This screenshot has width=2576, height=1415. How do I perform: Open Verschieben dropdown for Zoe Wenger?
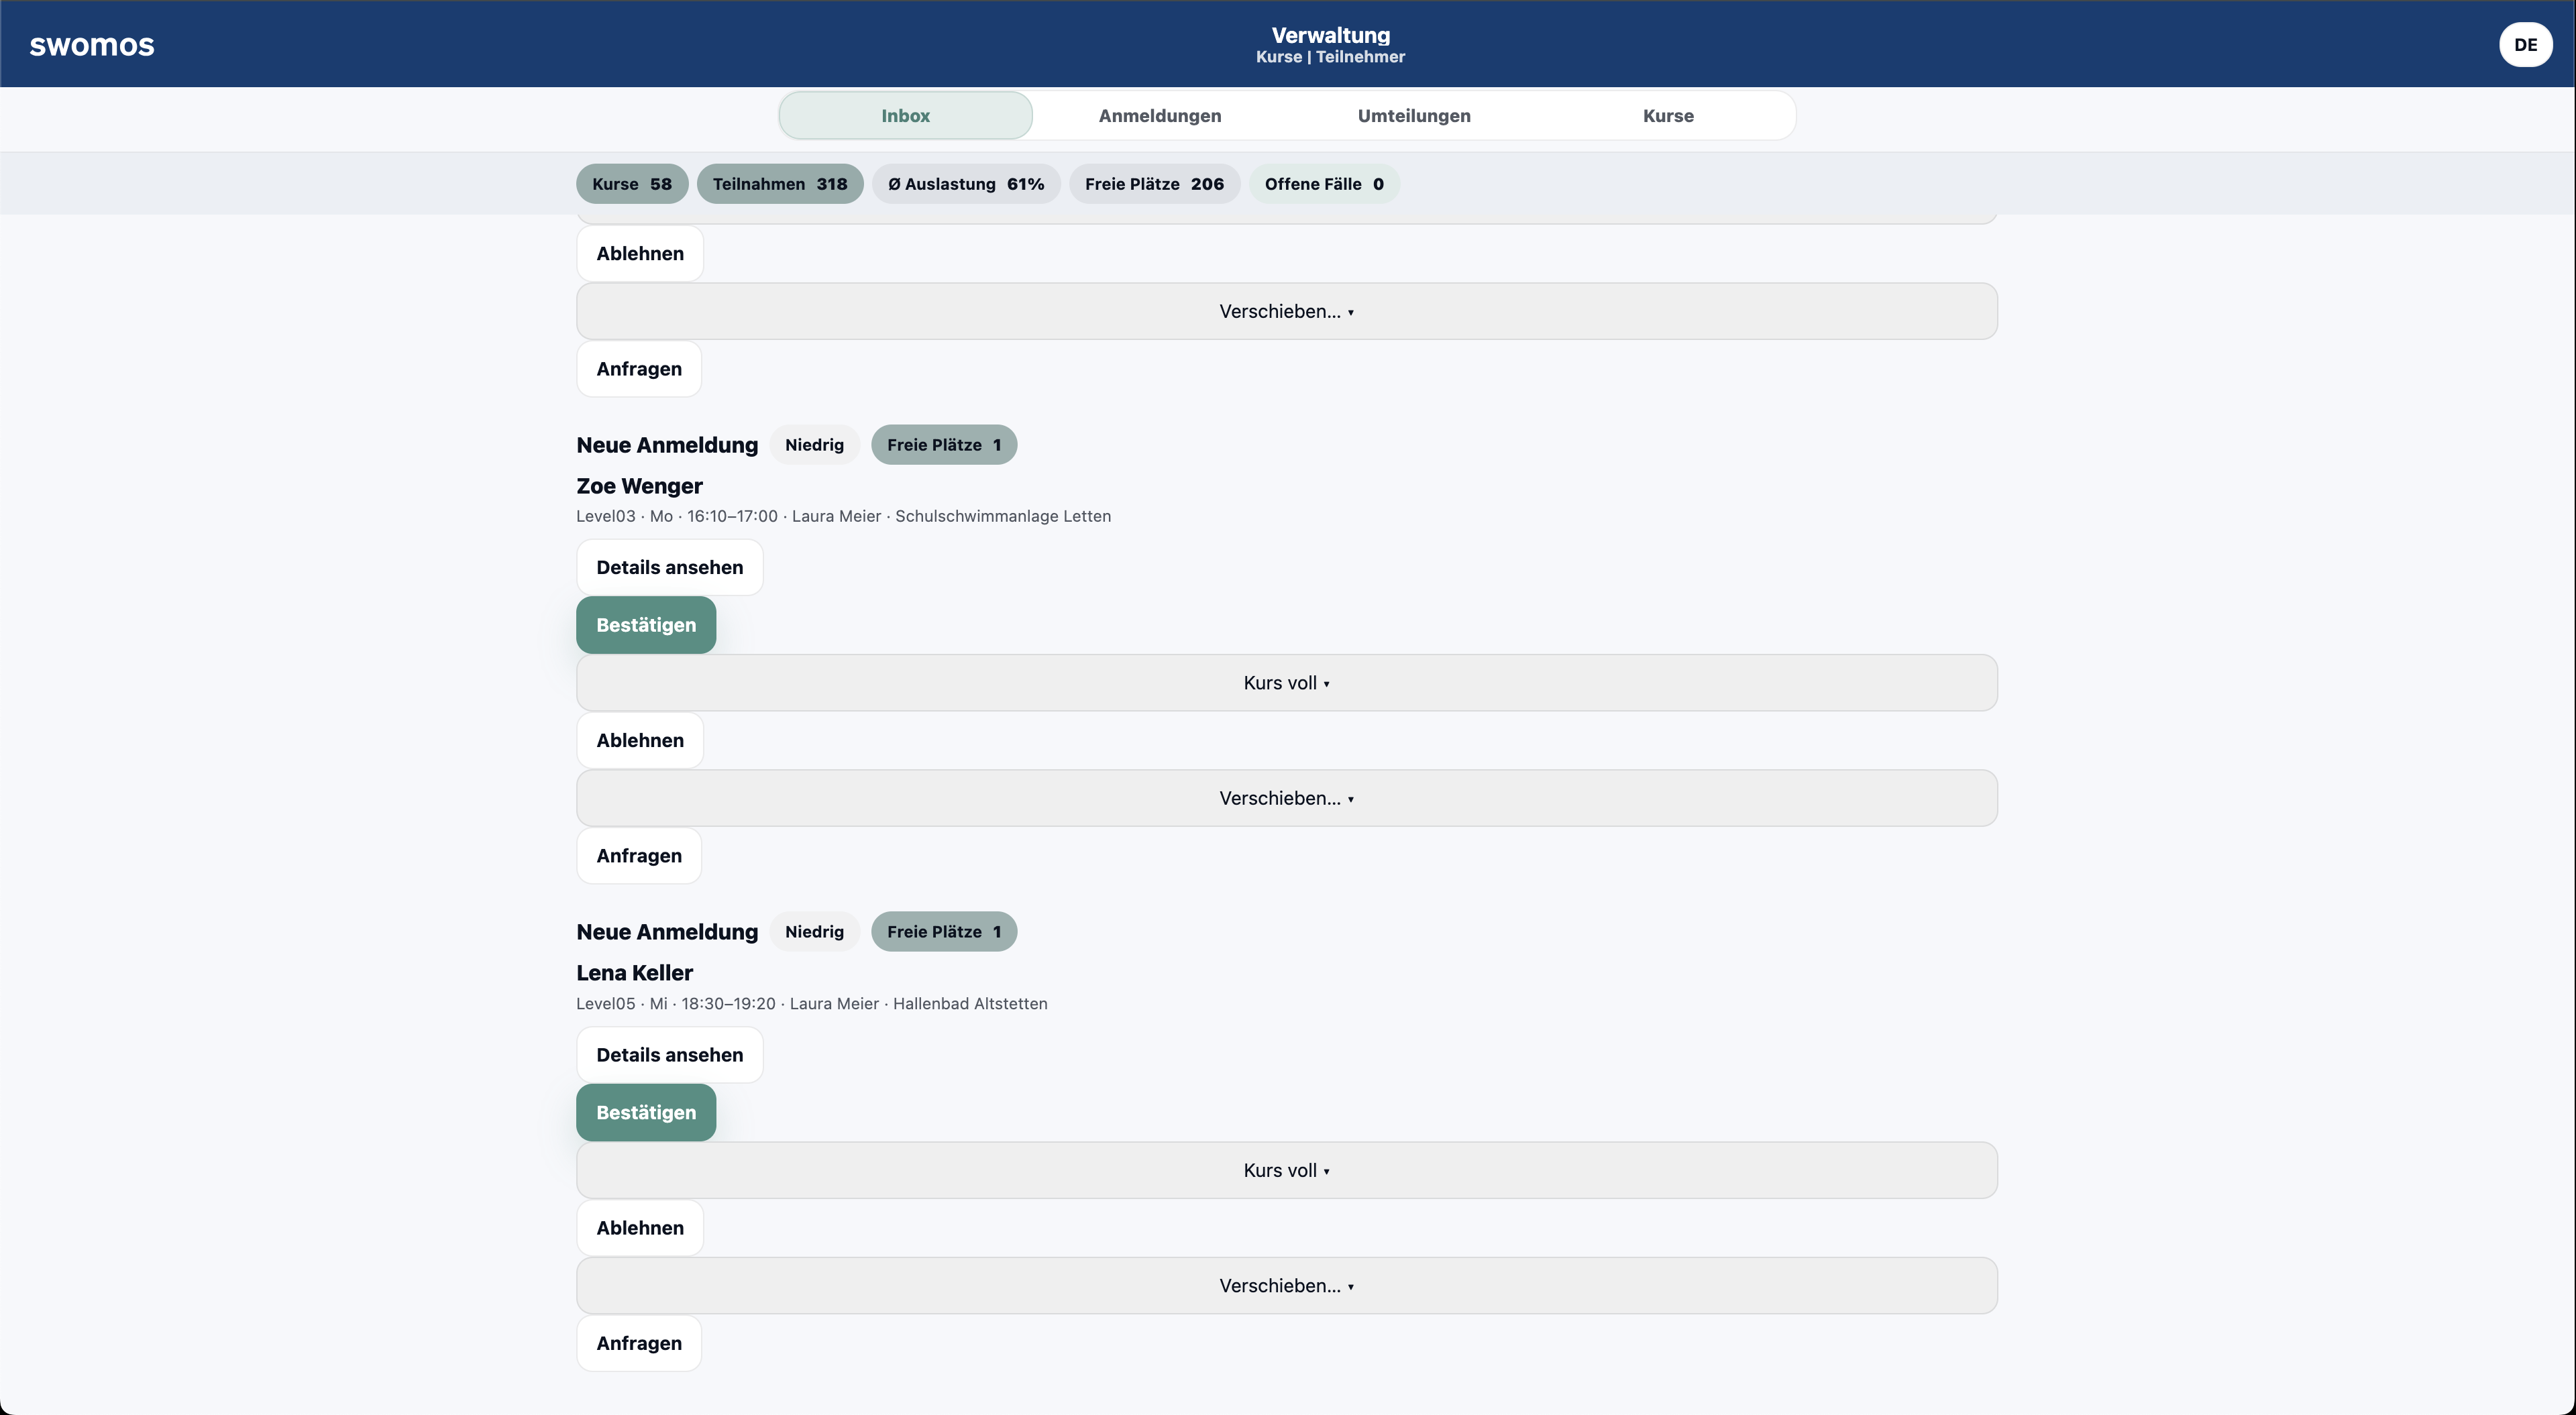point(1287,798)
